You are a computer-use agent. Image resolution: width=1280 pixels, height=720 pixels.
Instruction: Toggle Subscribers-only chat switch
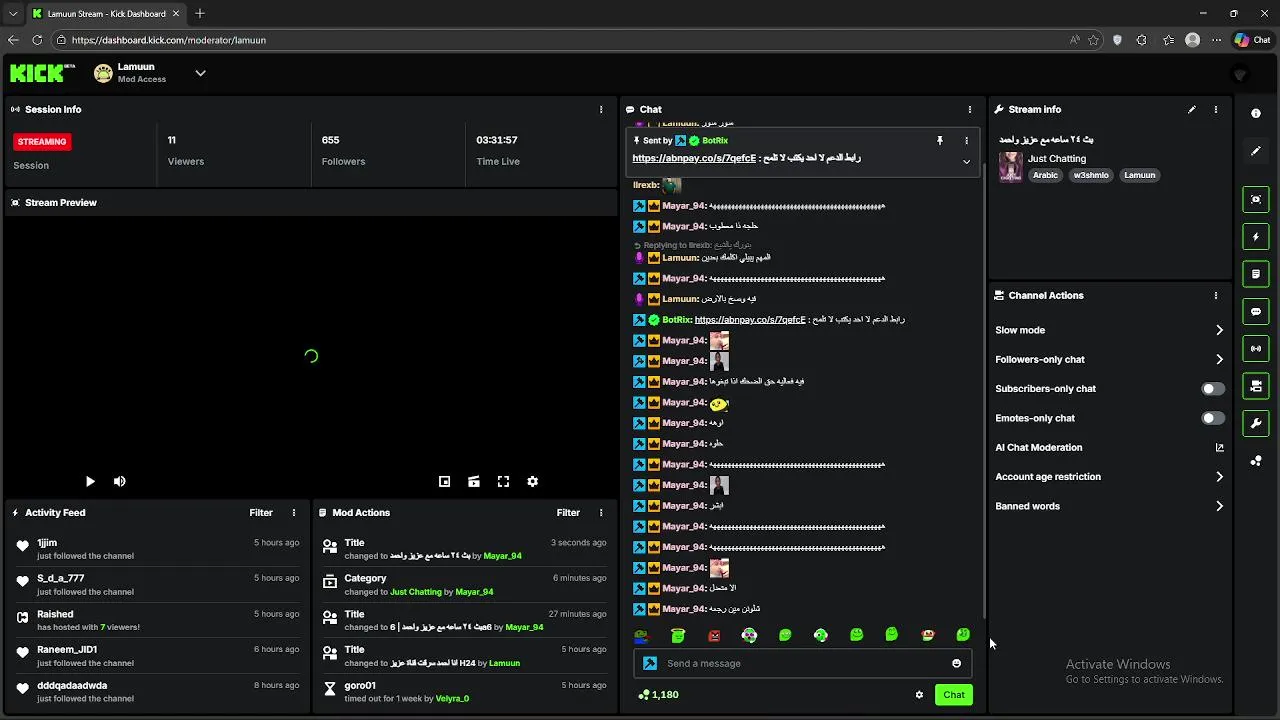tap(1212, 389)
